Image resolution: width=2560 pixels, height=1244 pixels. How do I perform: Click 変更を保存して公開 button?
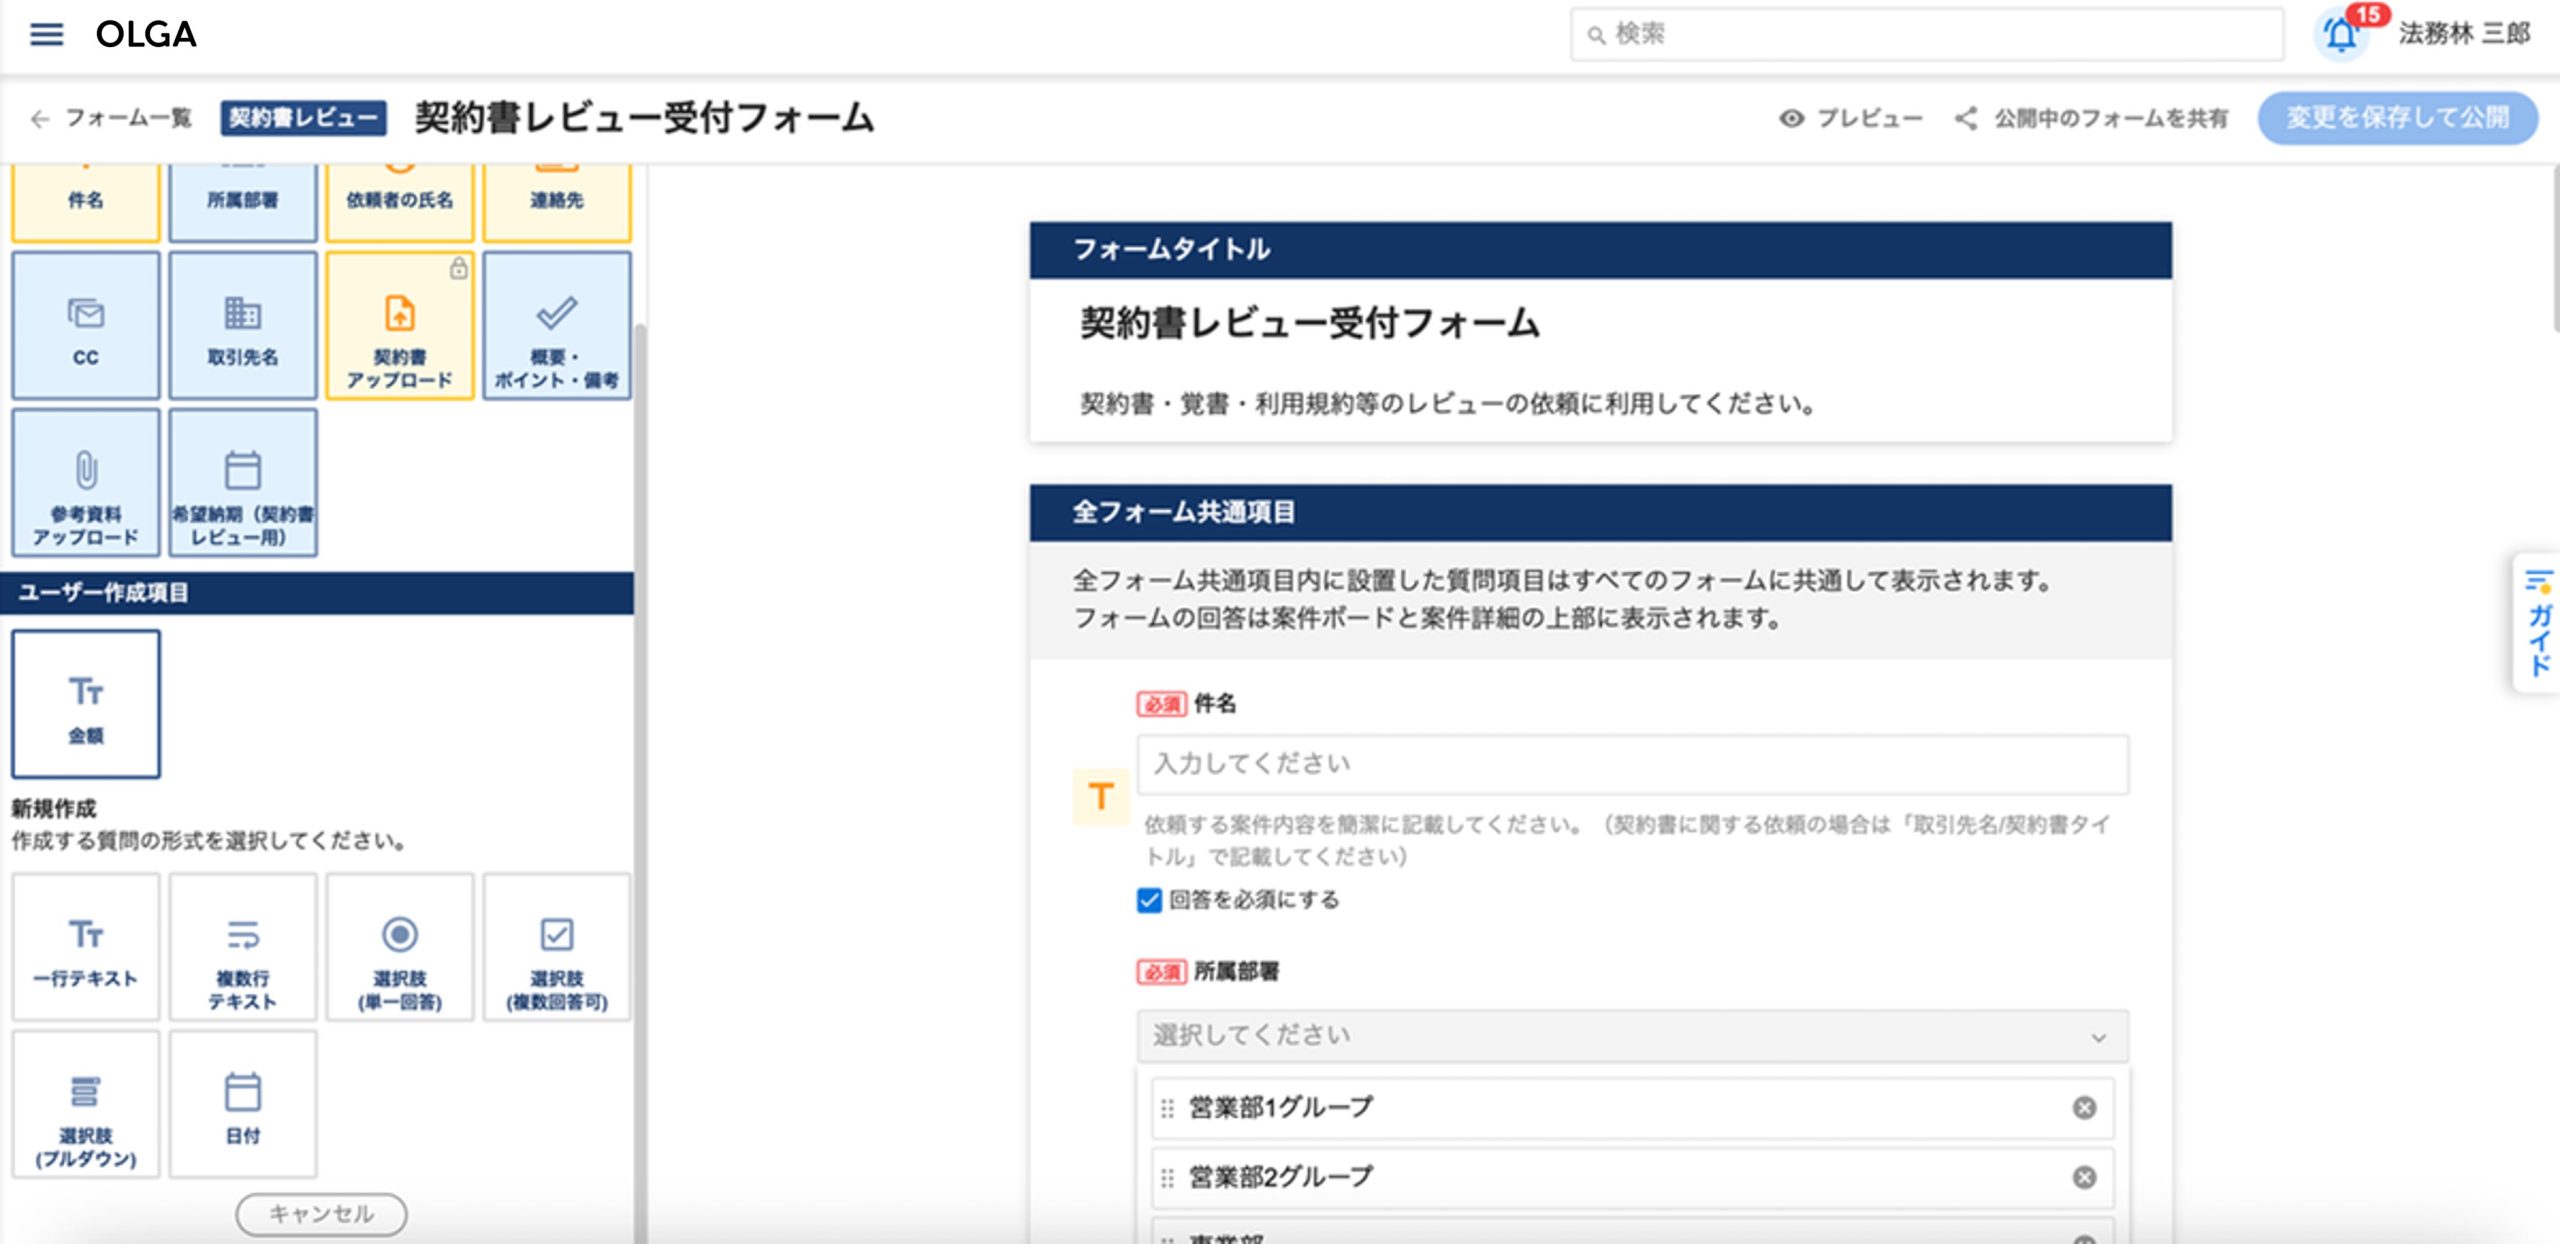pos(2397,119)
